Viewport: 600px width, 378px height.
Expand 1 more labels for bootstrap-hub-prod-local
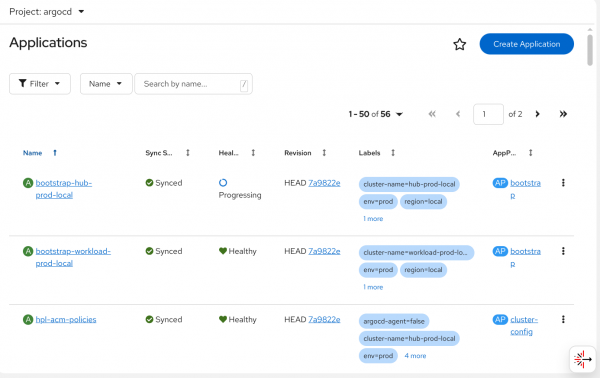(x=373, y=219)
